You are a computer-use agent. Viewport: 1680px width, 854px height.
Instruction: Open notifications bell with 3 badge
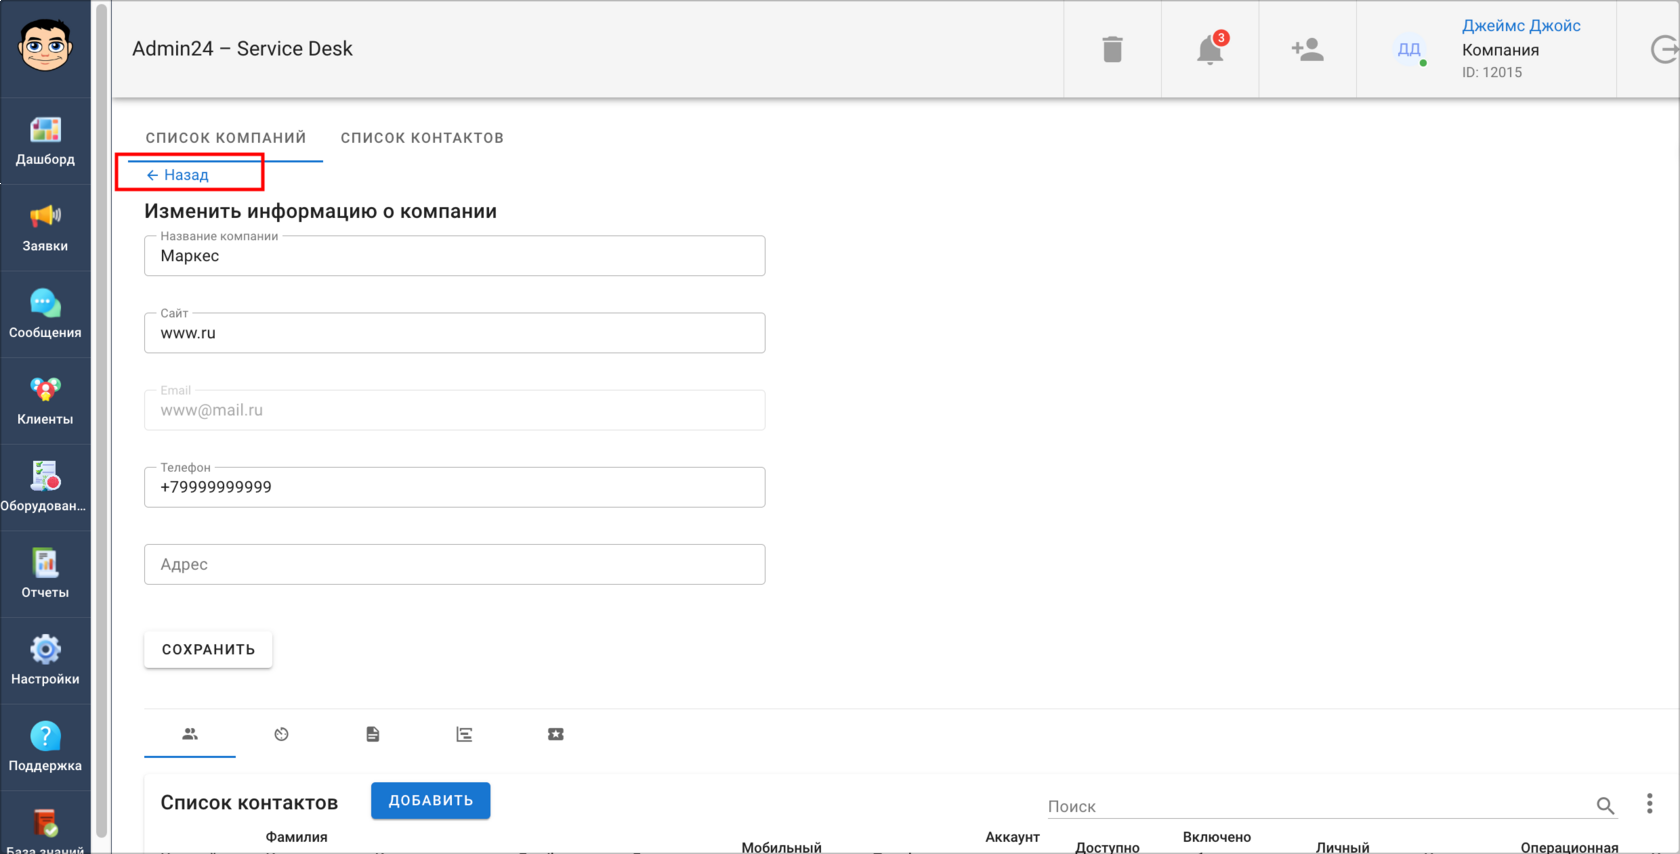[x=1210, y=49]
